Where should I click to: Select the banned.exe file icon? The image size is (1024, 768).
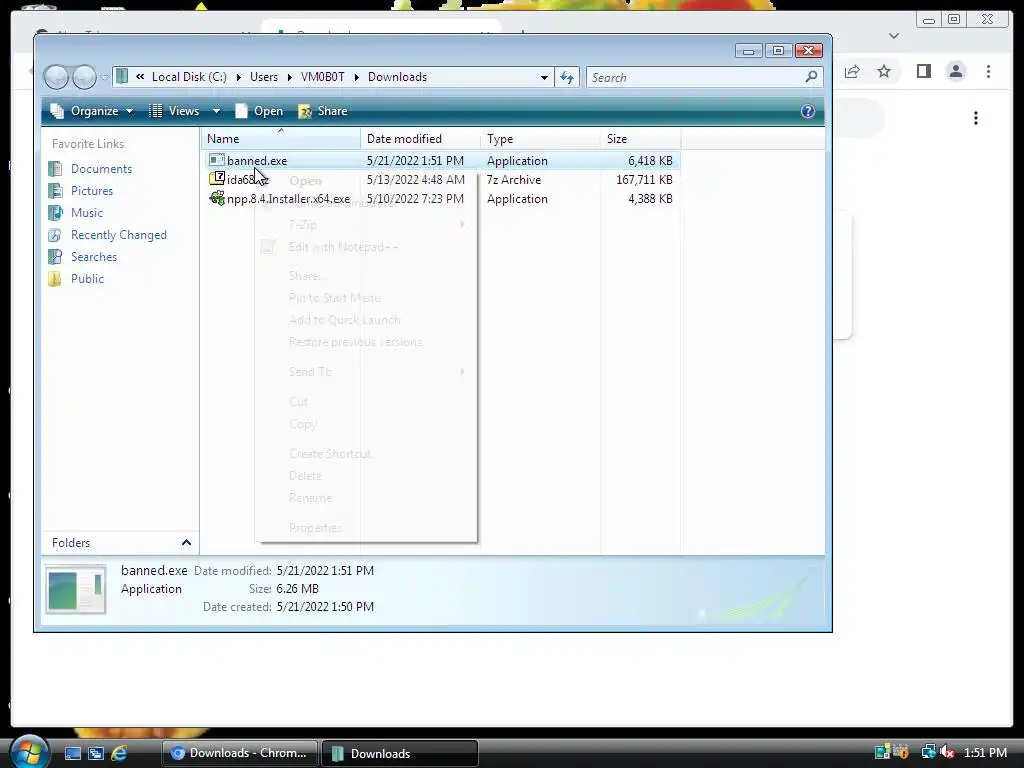click(x=217, y=160)
